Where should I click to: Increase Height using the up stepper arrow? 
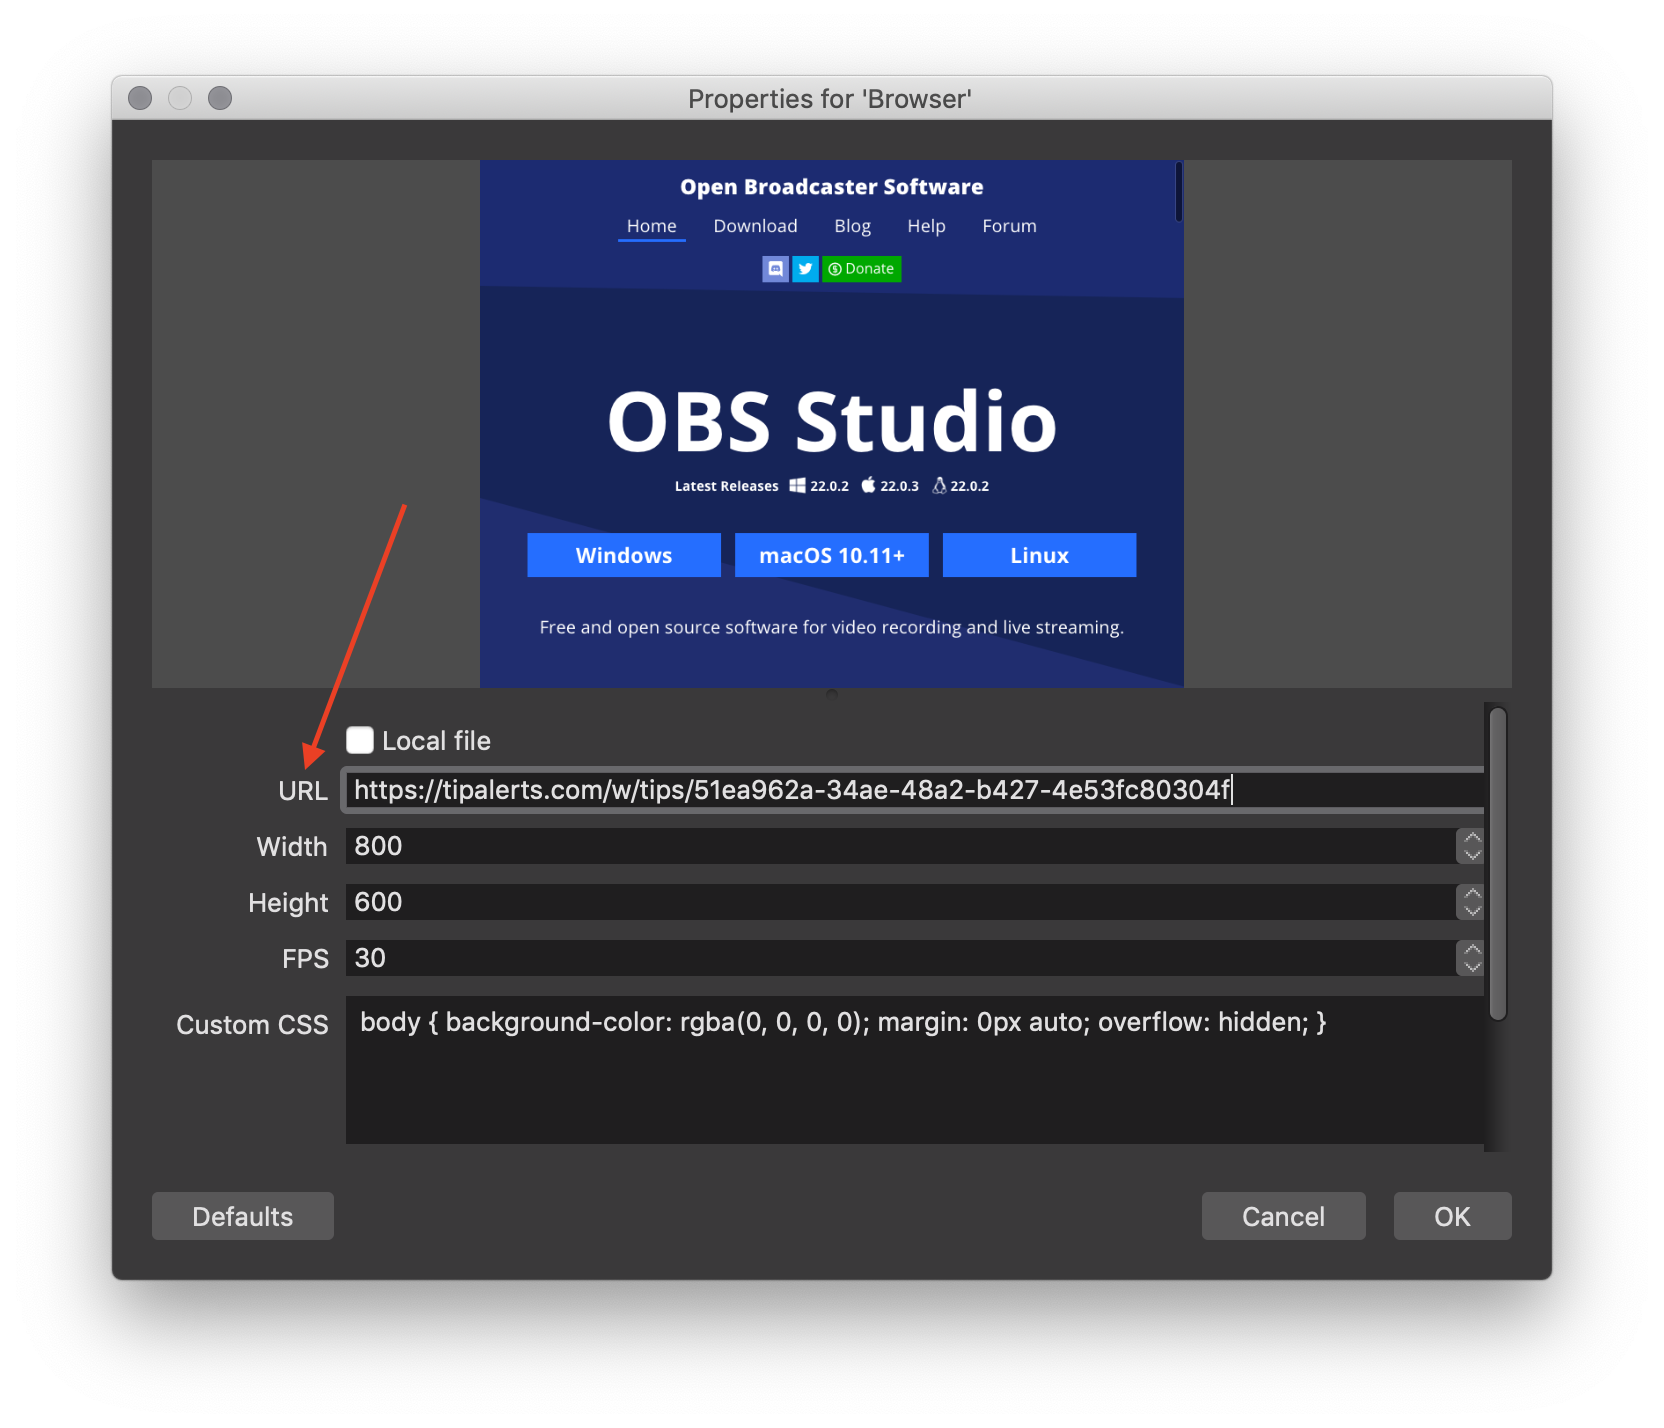pos(1472,894)
